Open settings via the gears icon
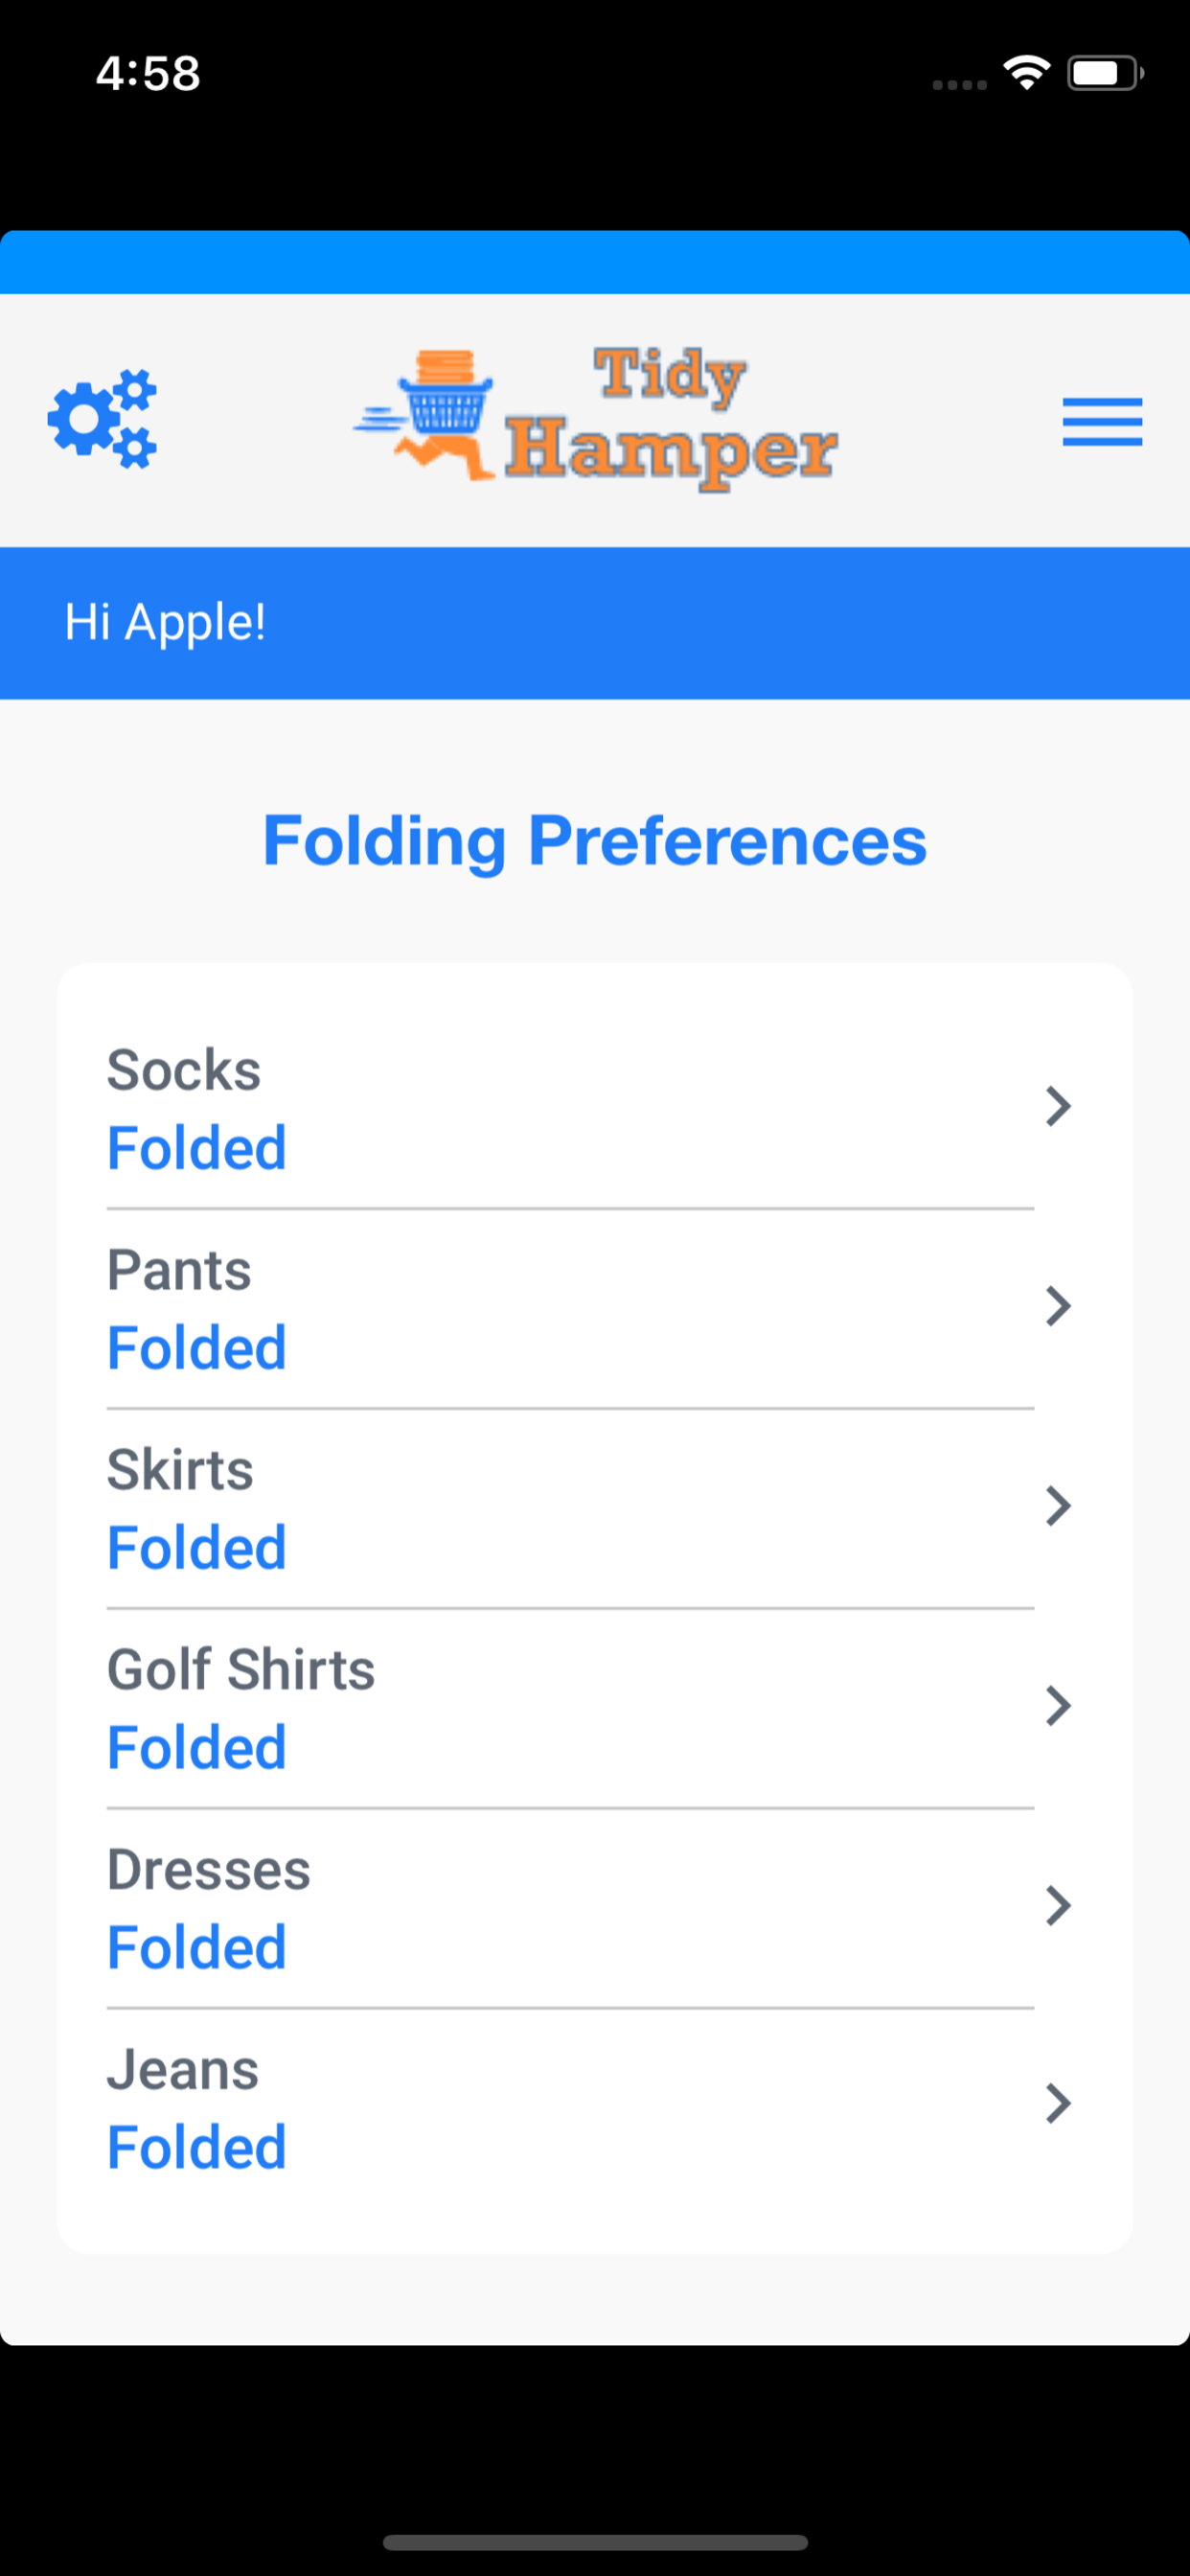This screenshot has width=1190, height=2576. coord(102,419)
